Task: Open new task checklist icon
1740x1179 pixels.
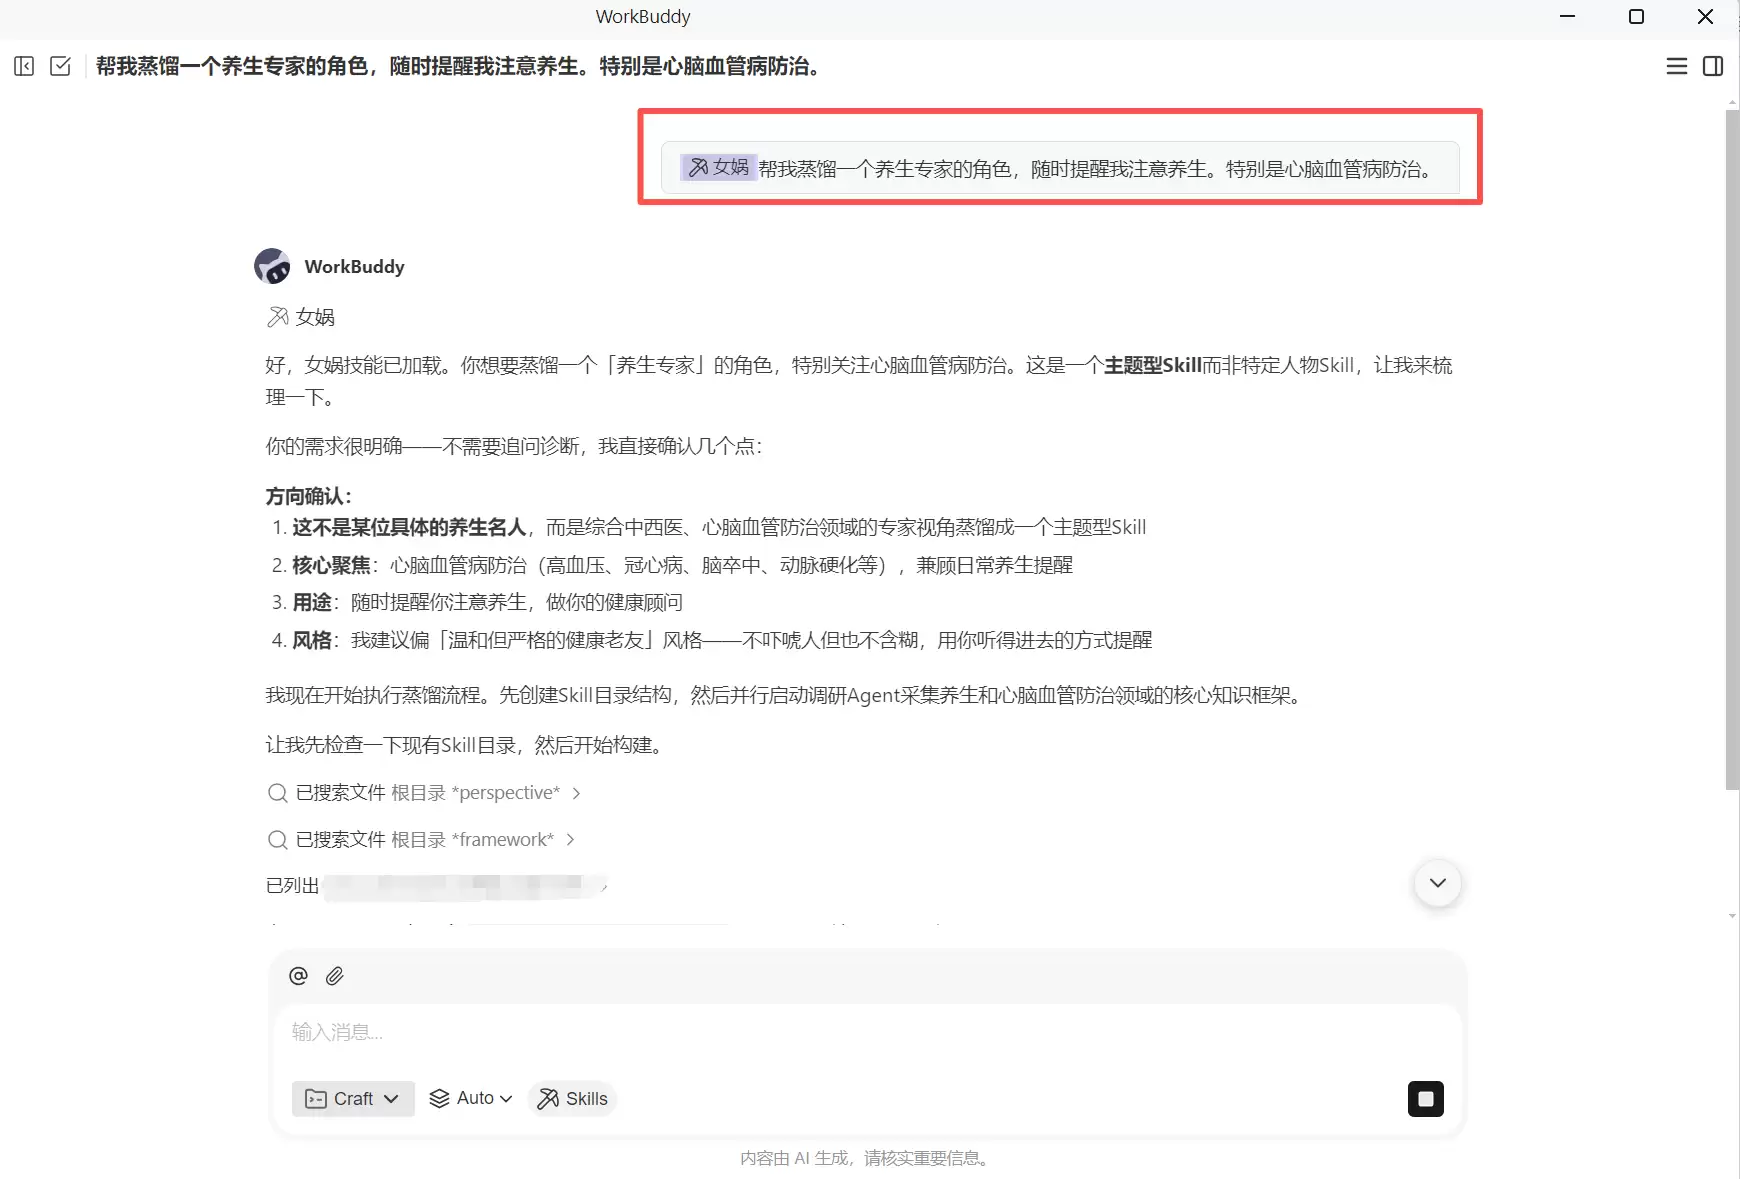Action: click(x=60, y=66)
